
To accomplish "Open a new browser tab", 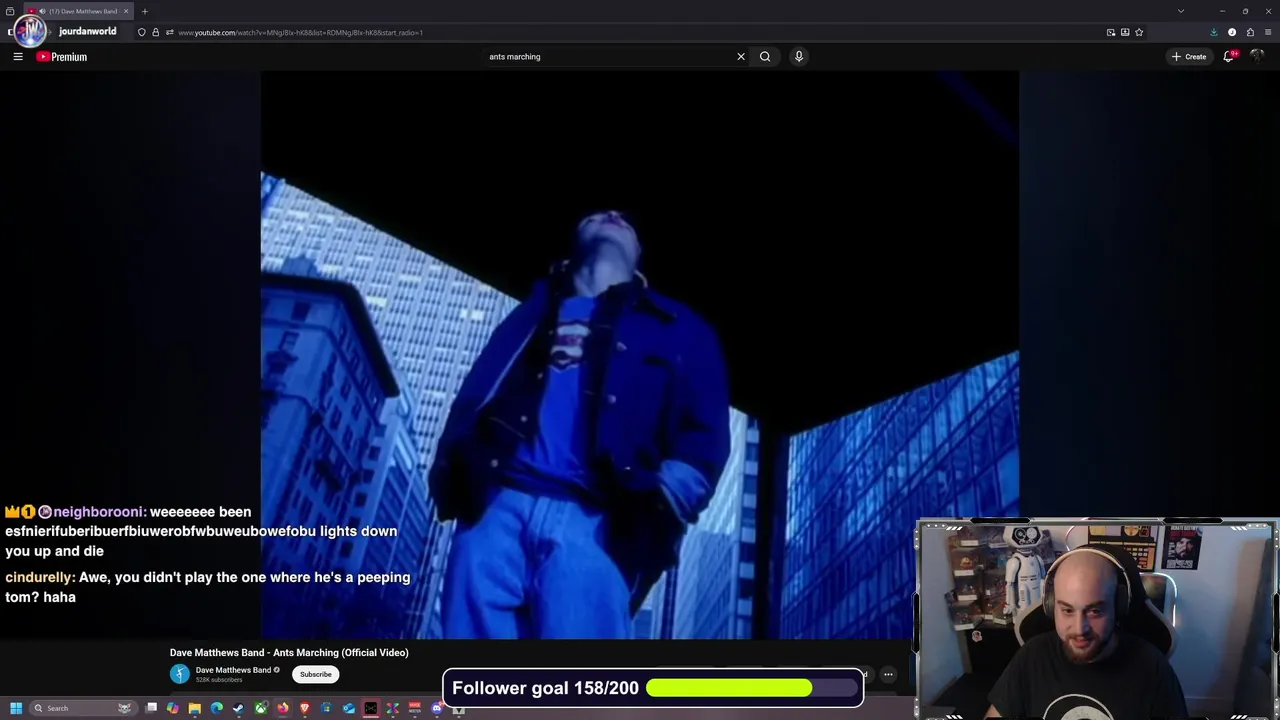I will click(144, 11).
